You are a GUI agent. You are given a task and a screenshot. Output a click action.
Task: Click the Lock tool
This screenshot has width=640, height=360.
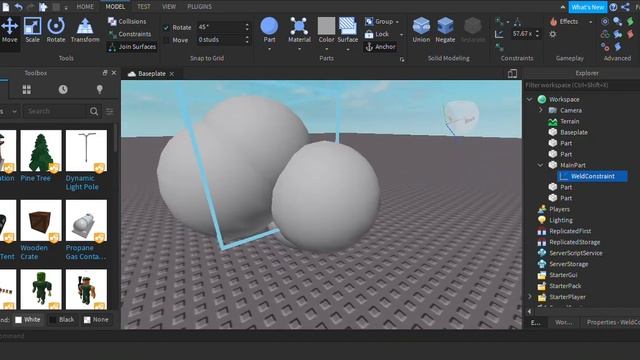376,34
